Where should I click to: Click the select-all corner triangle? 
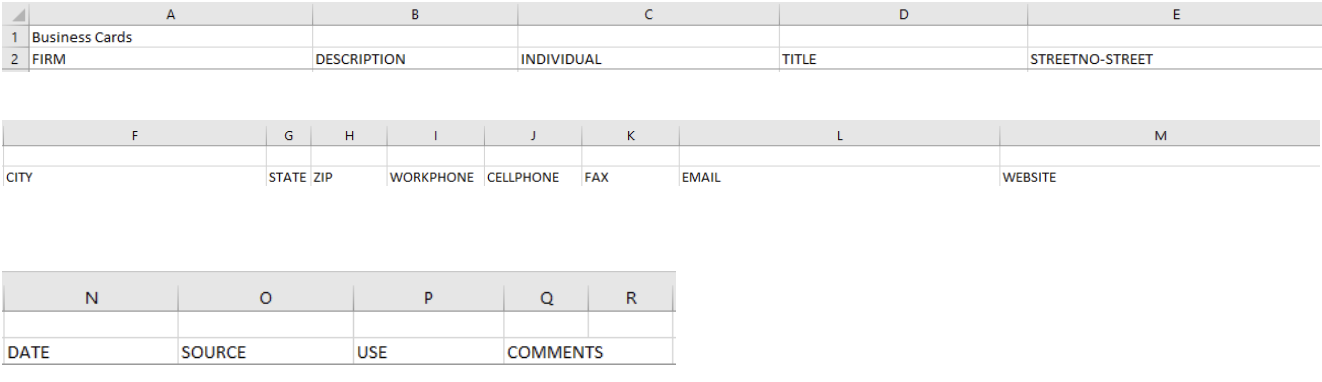point(16,15)
